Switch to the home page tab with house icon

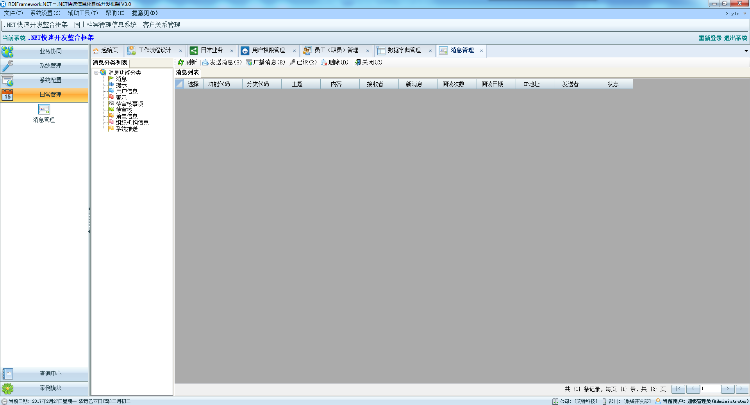tap(106, 50)
